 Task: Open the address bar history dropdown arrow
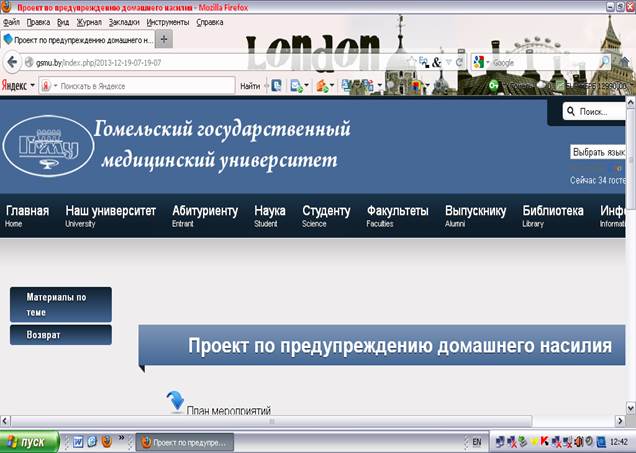pos(448,62)
